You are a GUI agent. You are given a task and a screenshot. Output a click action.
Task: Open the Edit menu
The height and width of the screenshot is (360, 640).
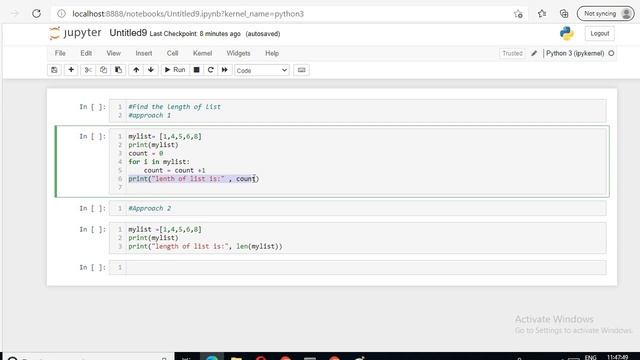(x=86, y=53)
